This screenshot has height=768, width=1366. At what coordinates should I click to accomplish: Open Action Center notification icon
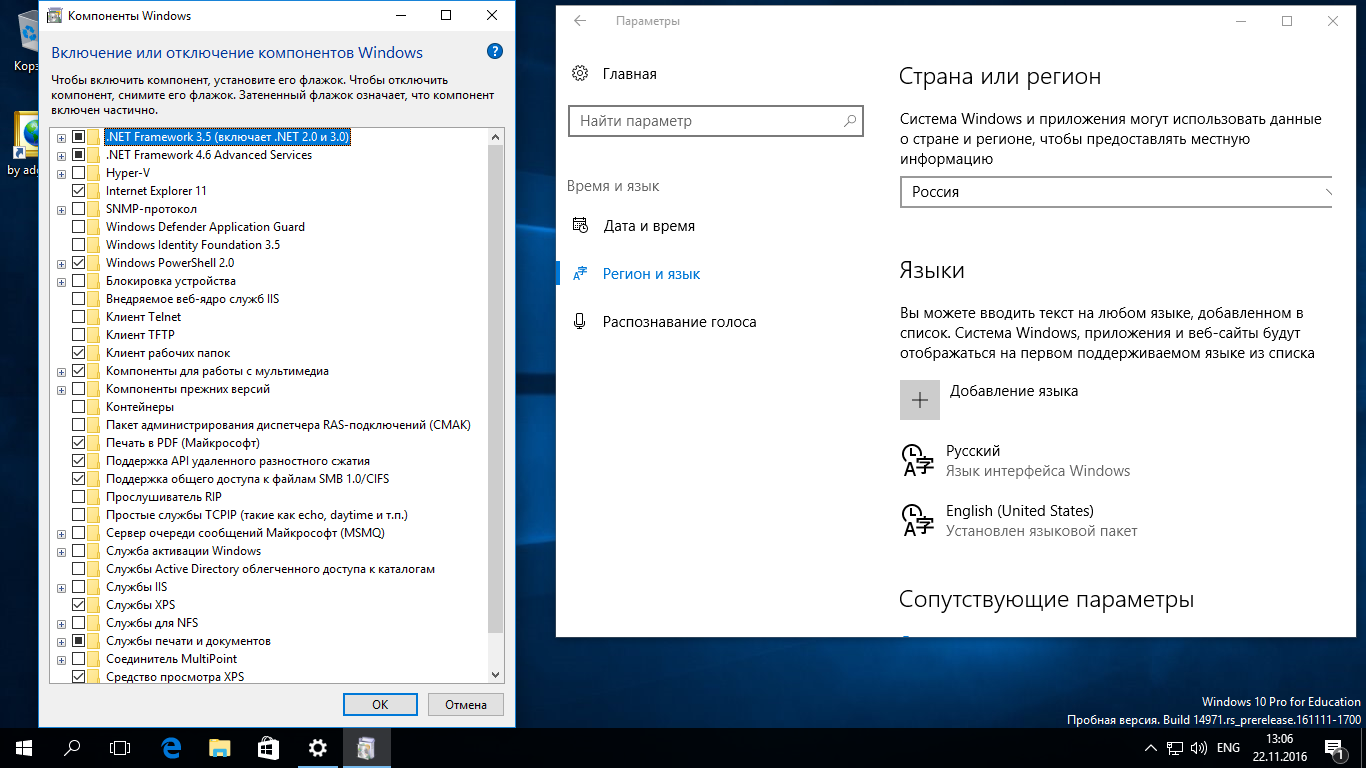(x=1333, y=747)
